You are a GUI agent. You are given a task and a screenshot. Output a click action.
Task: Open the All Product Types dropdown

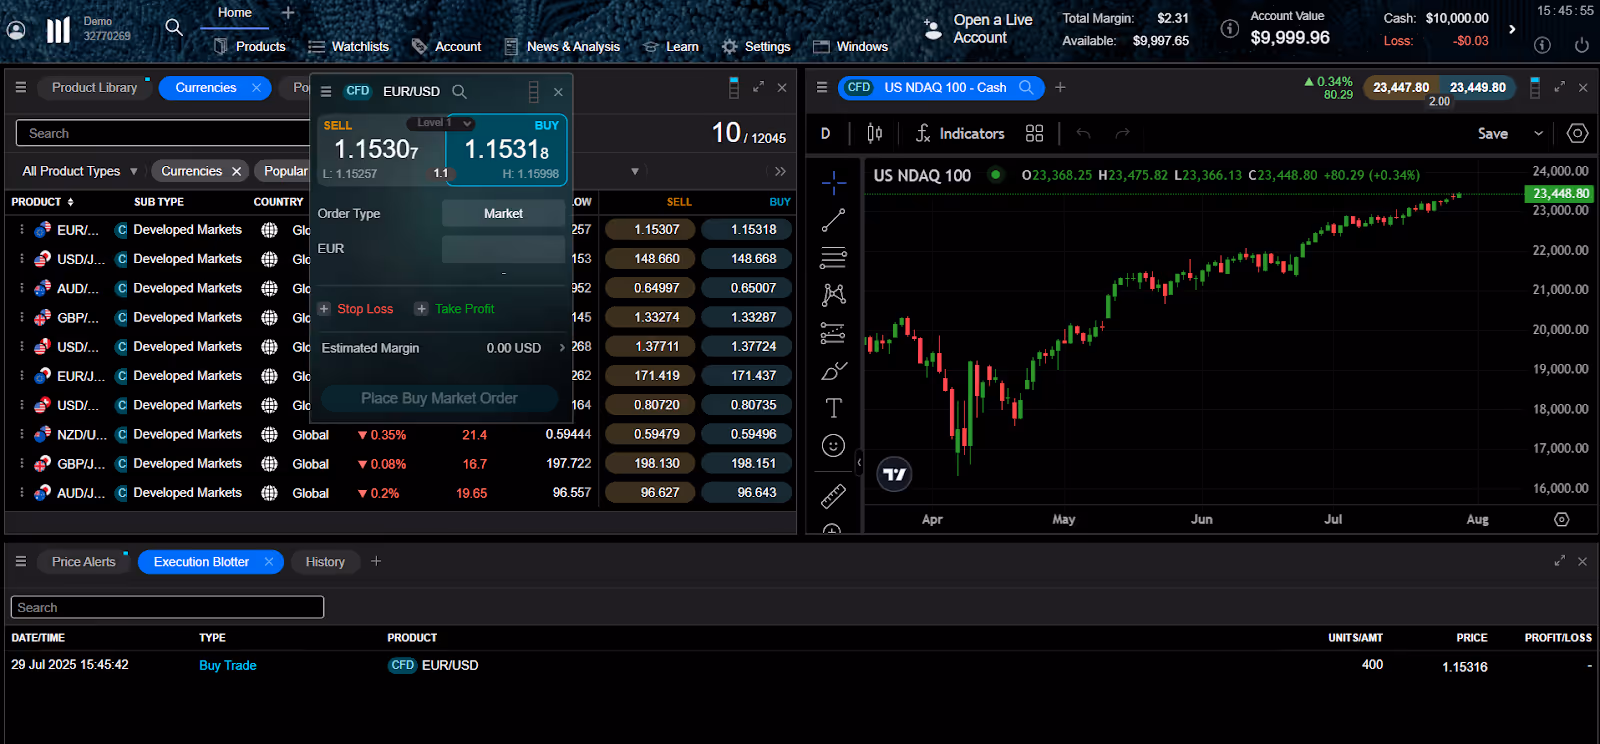(x=80, y=171)
